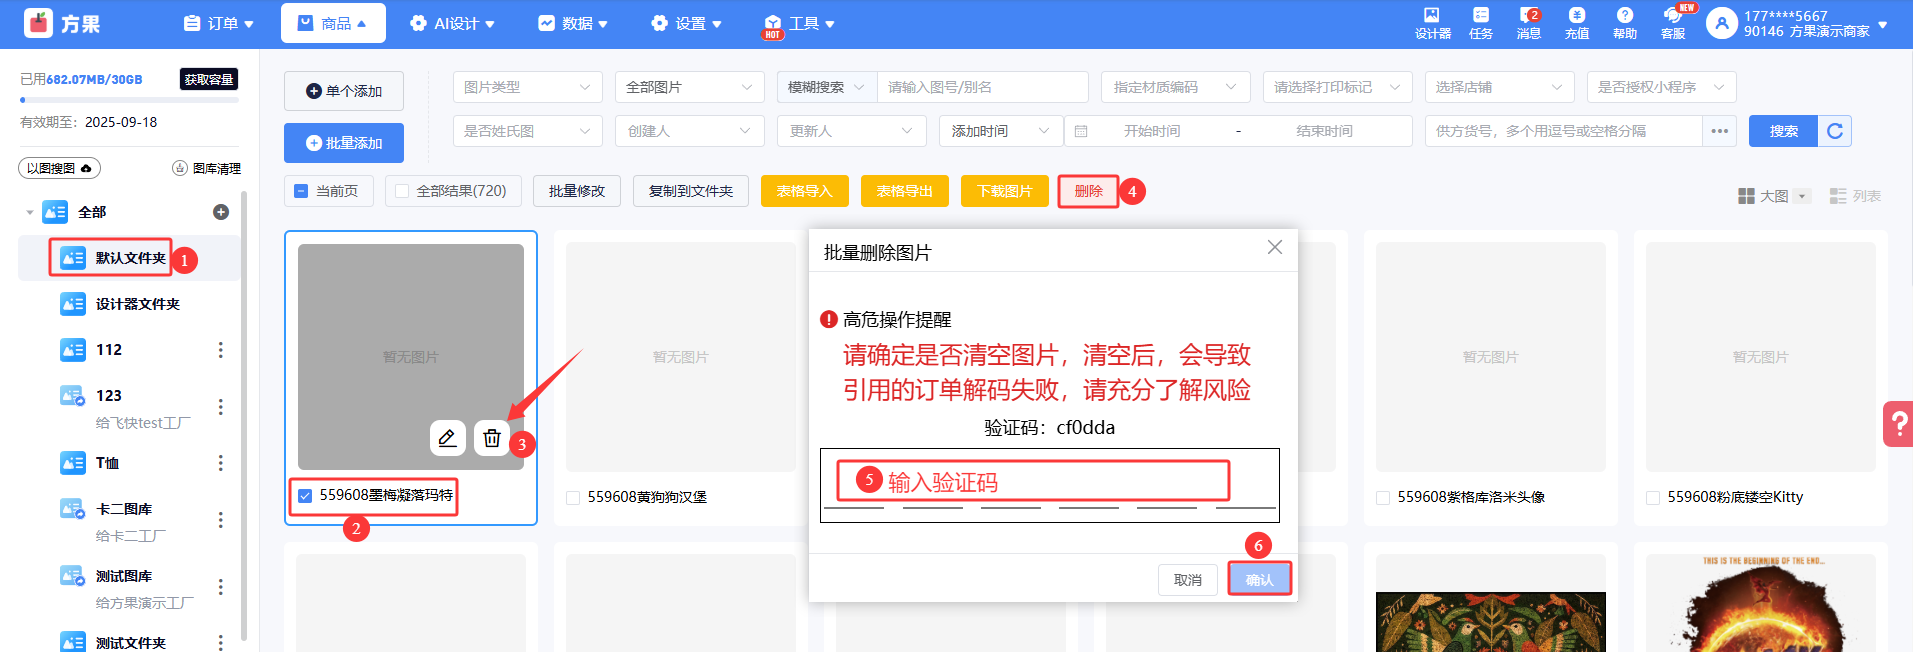Collapse the 全部 folder tree

click(x=30, y=212)
